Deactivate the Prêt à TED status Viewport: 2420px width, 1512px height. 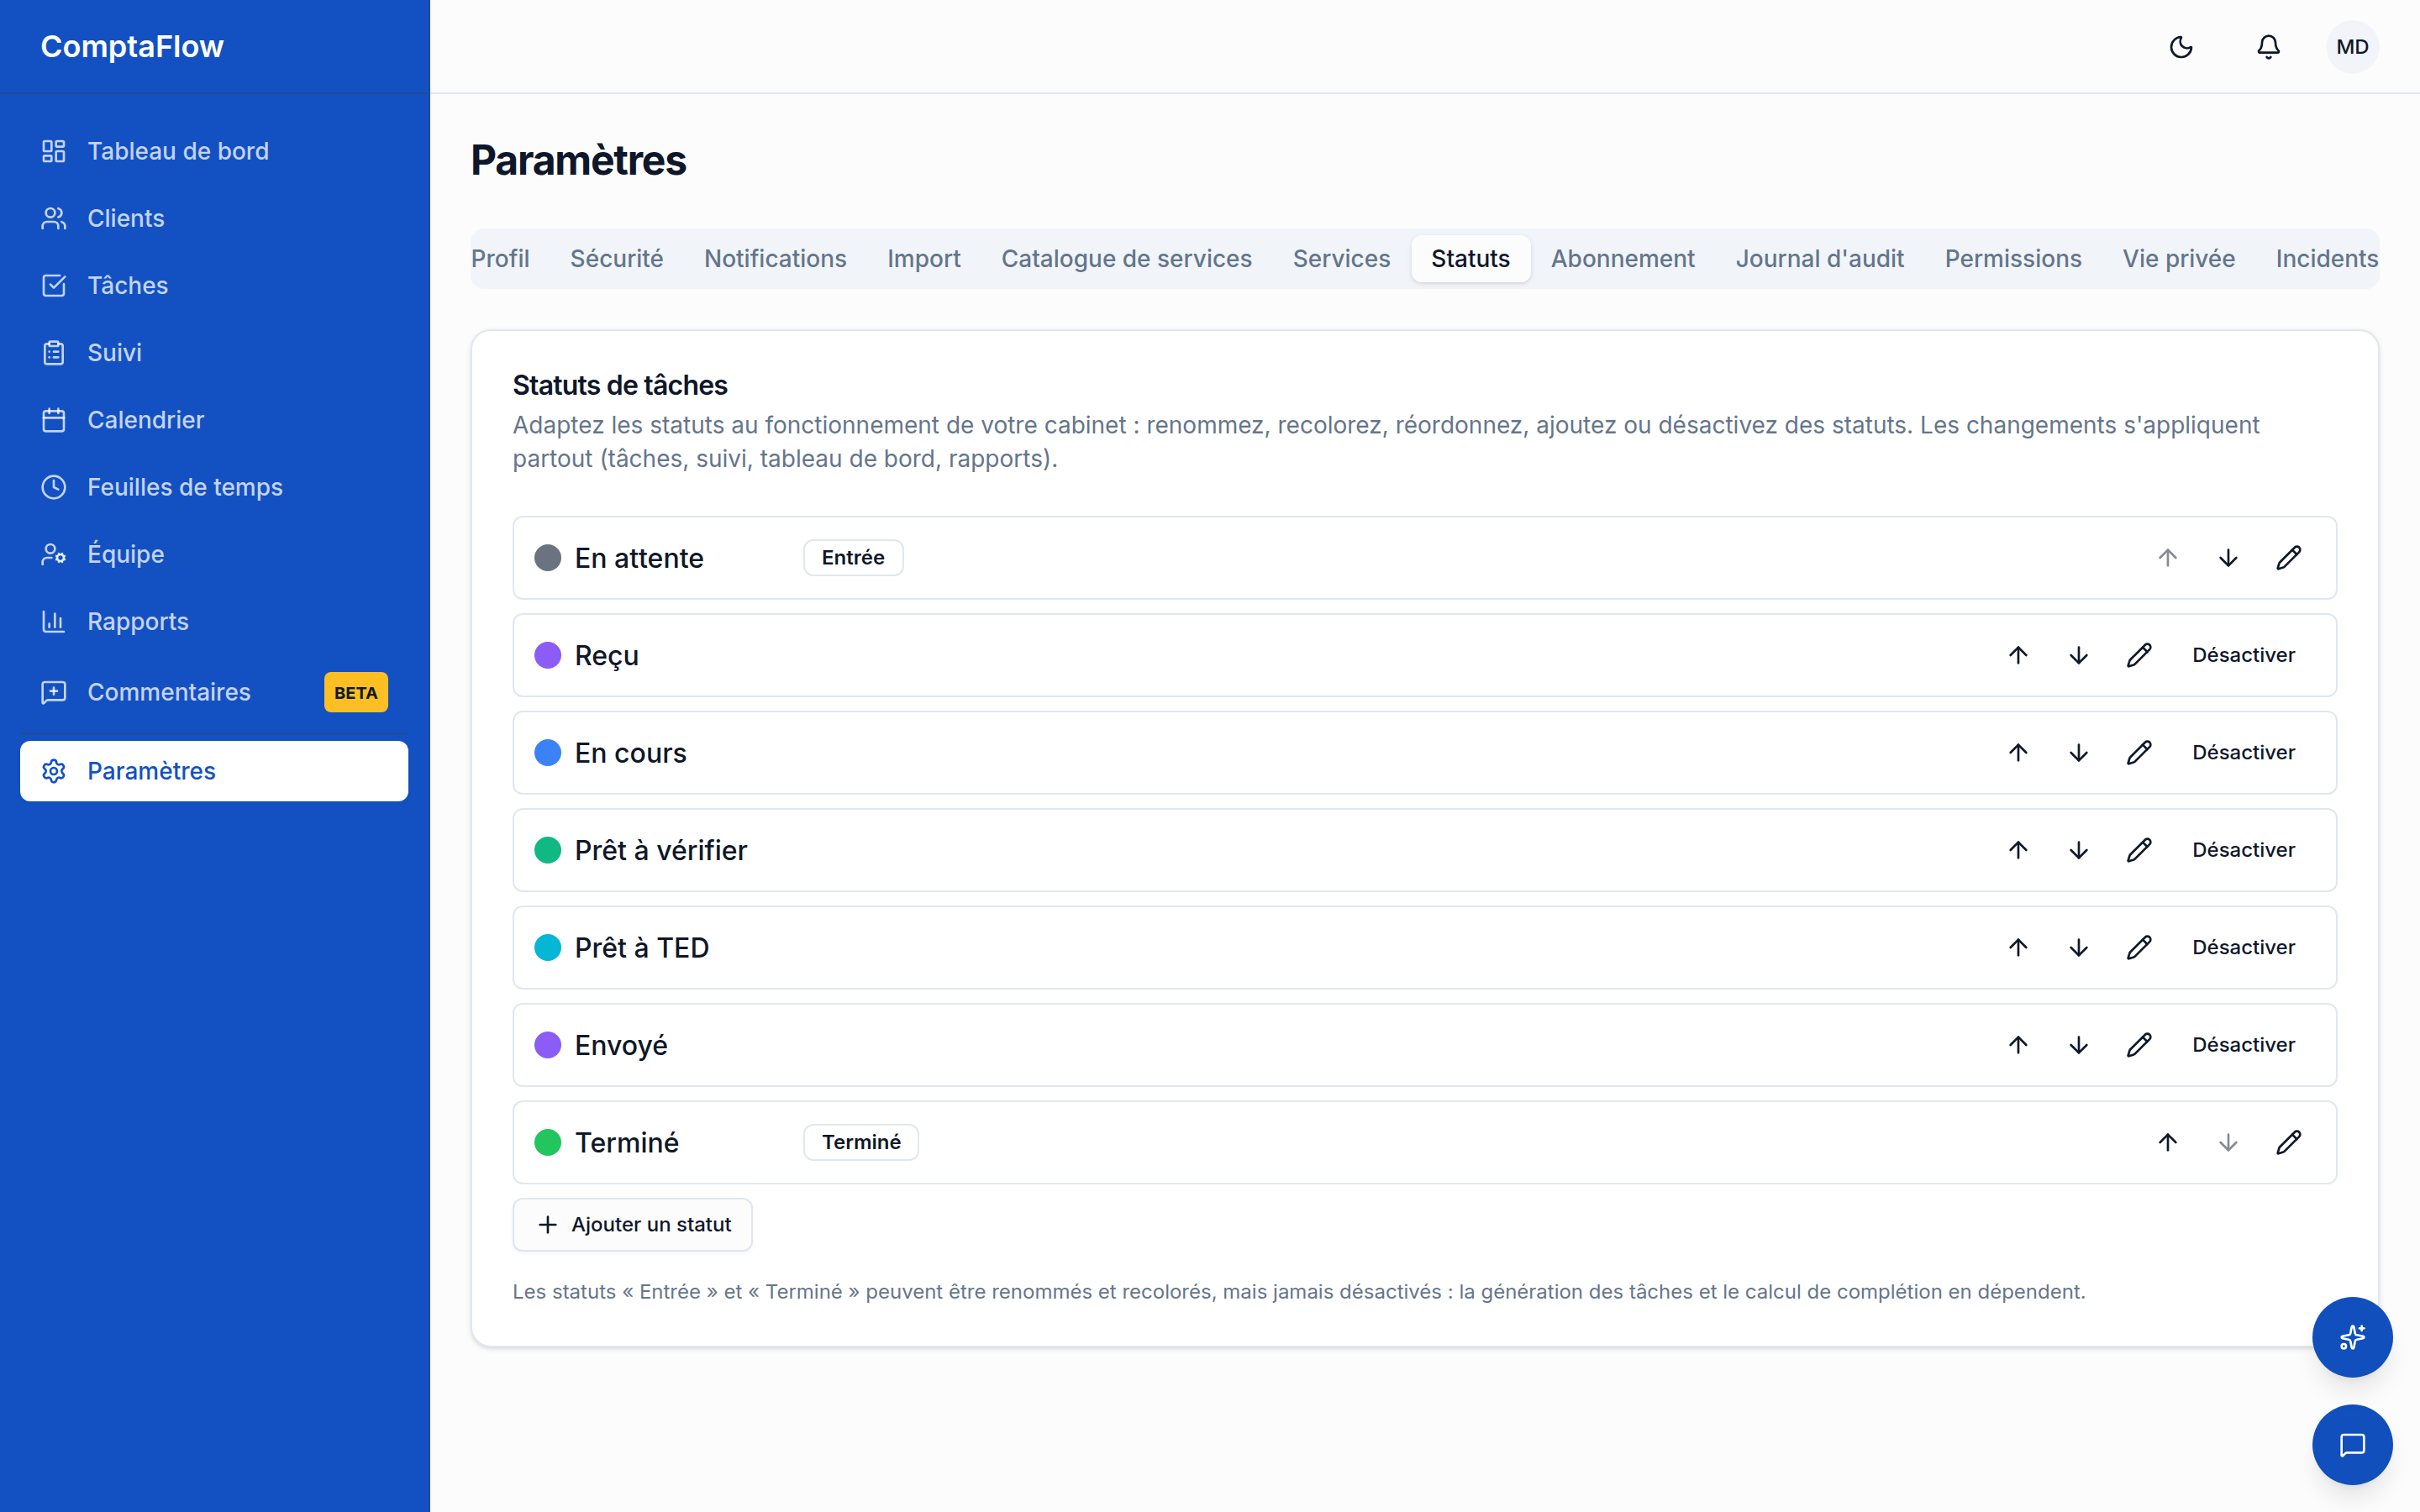pyautogui.click(x=2243, y=947)
